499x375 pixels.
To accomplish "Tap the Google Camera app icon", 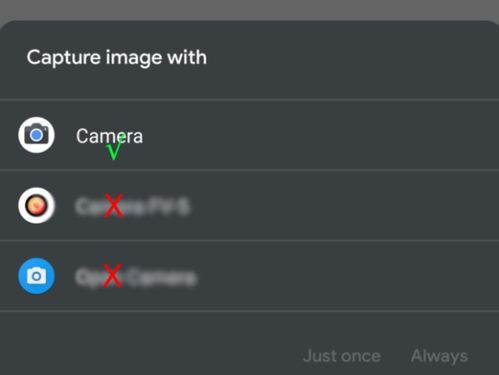I will pos(36,135).
